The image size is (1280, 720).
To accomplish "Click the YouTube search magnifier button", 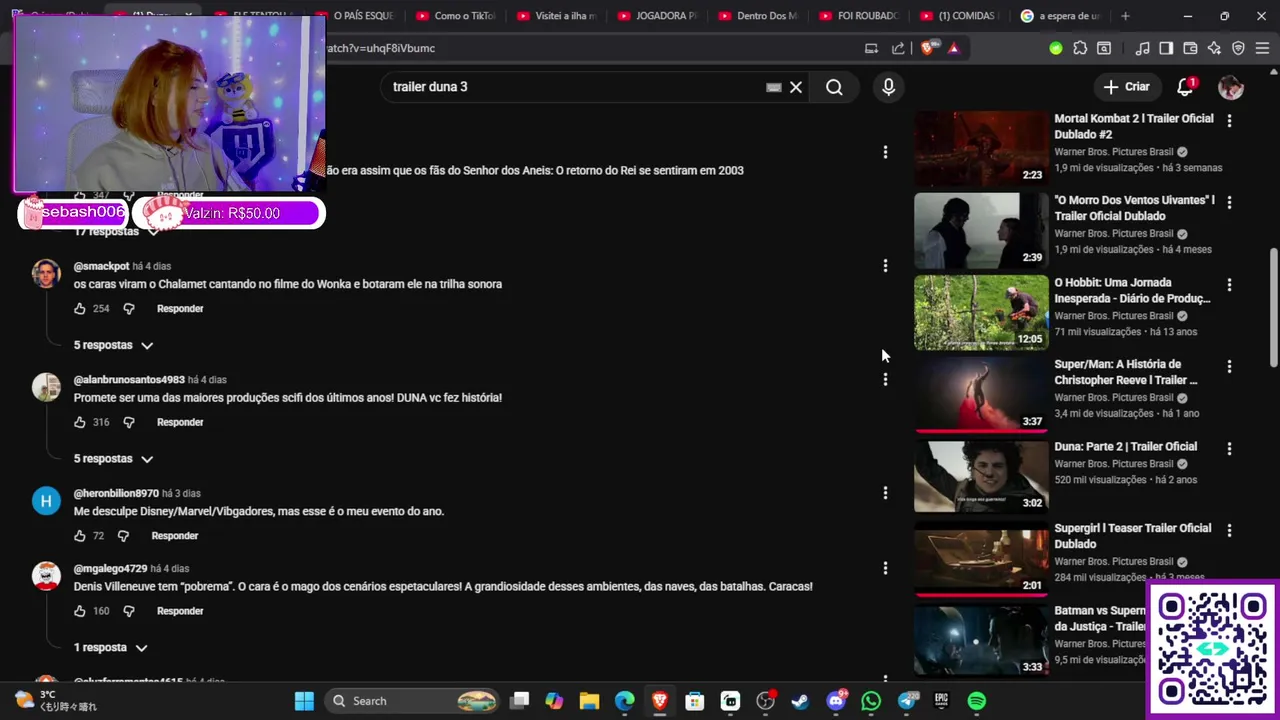I will tap(834, 87).
